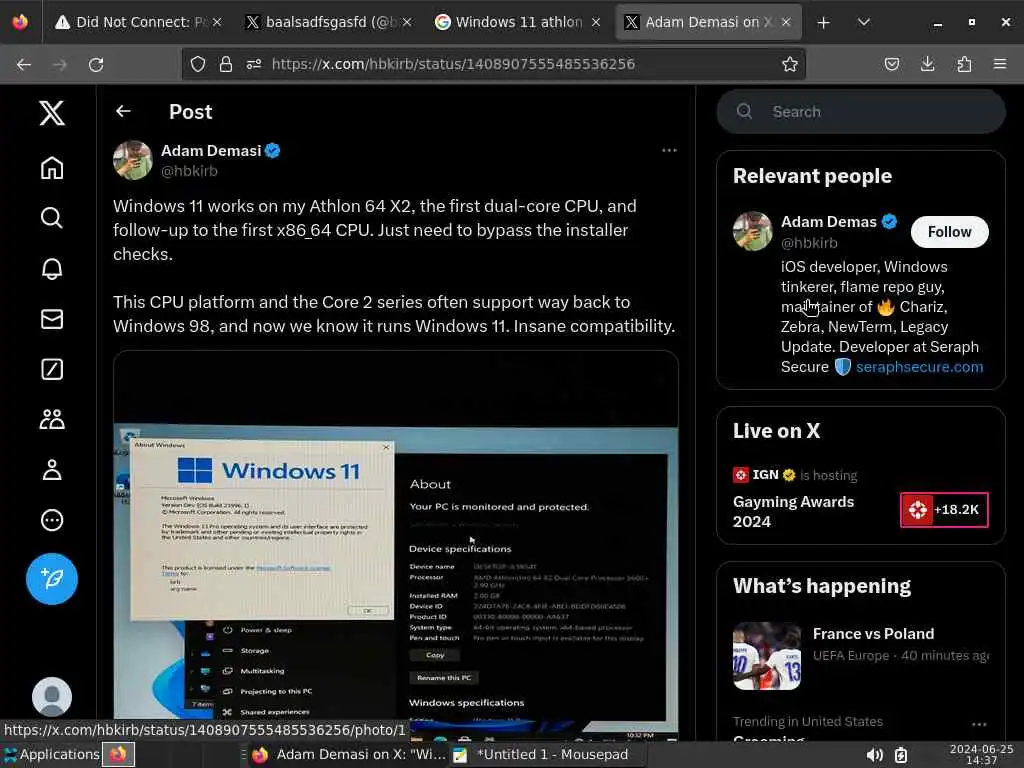This screenshot has width=1024, height=768.
Task: Click the clock date 2024-06-25
Action: click(x=981, y=749)
